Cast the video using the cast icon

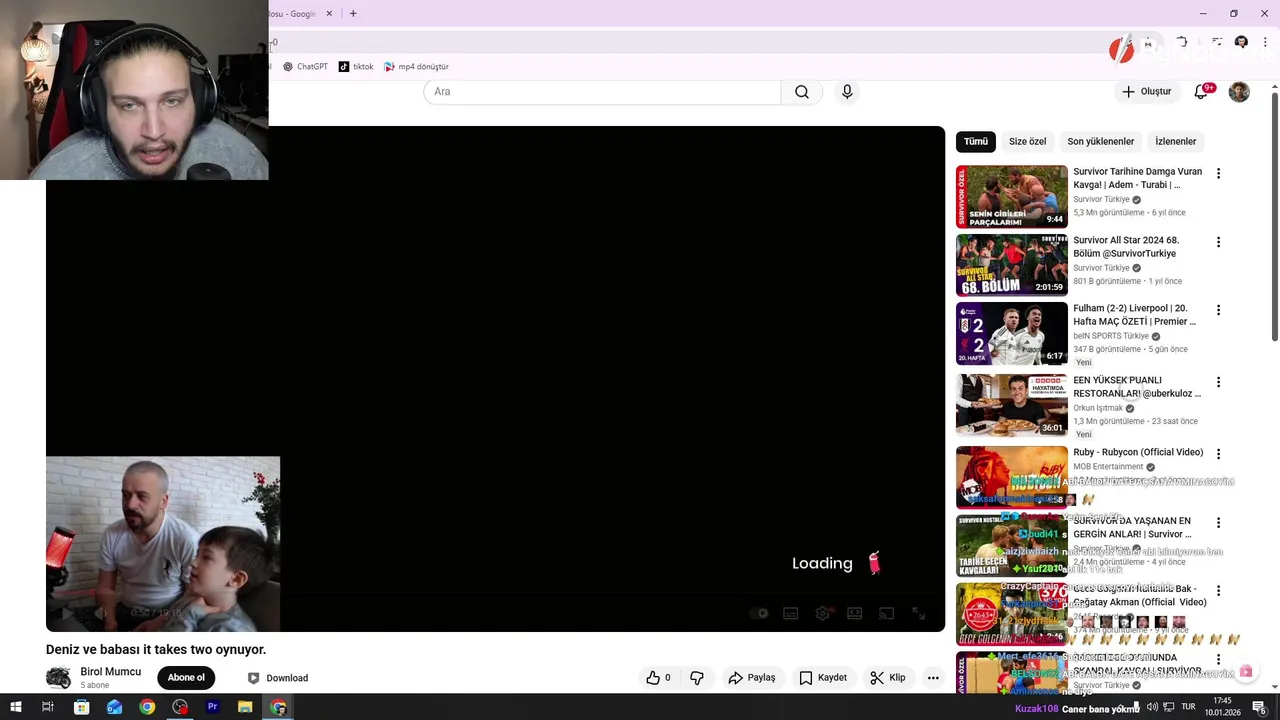click(x=886, y=613)
